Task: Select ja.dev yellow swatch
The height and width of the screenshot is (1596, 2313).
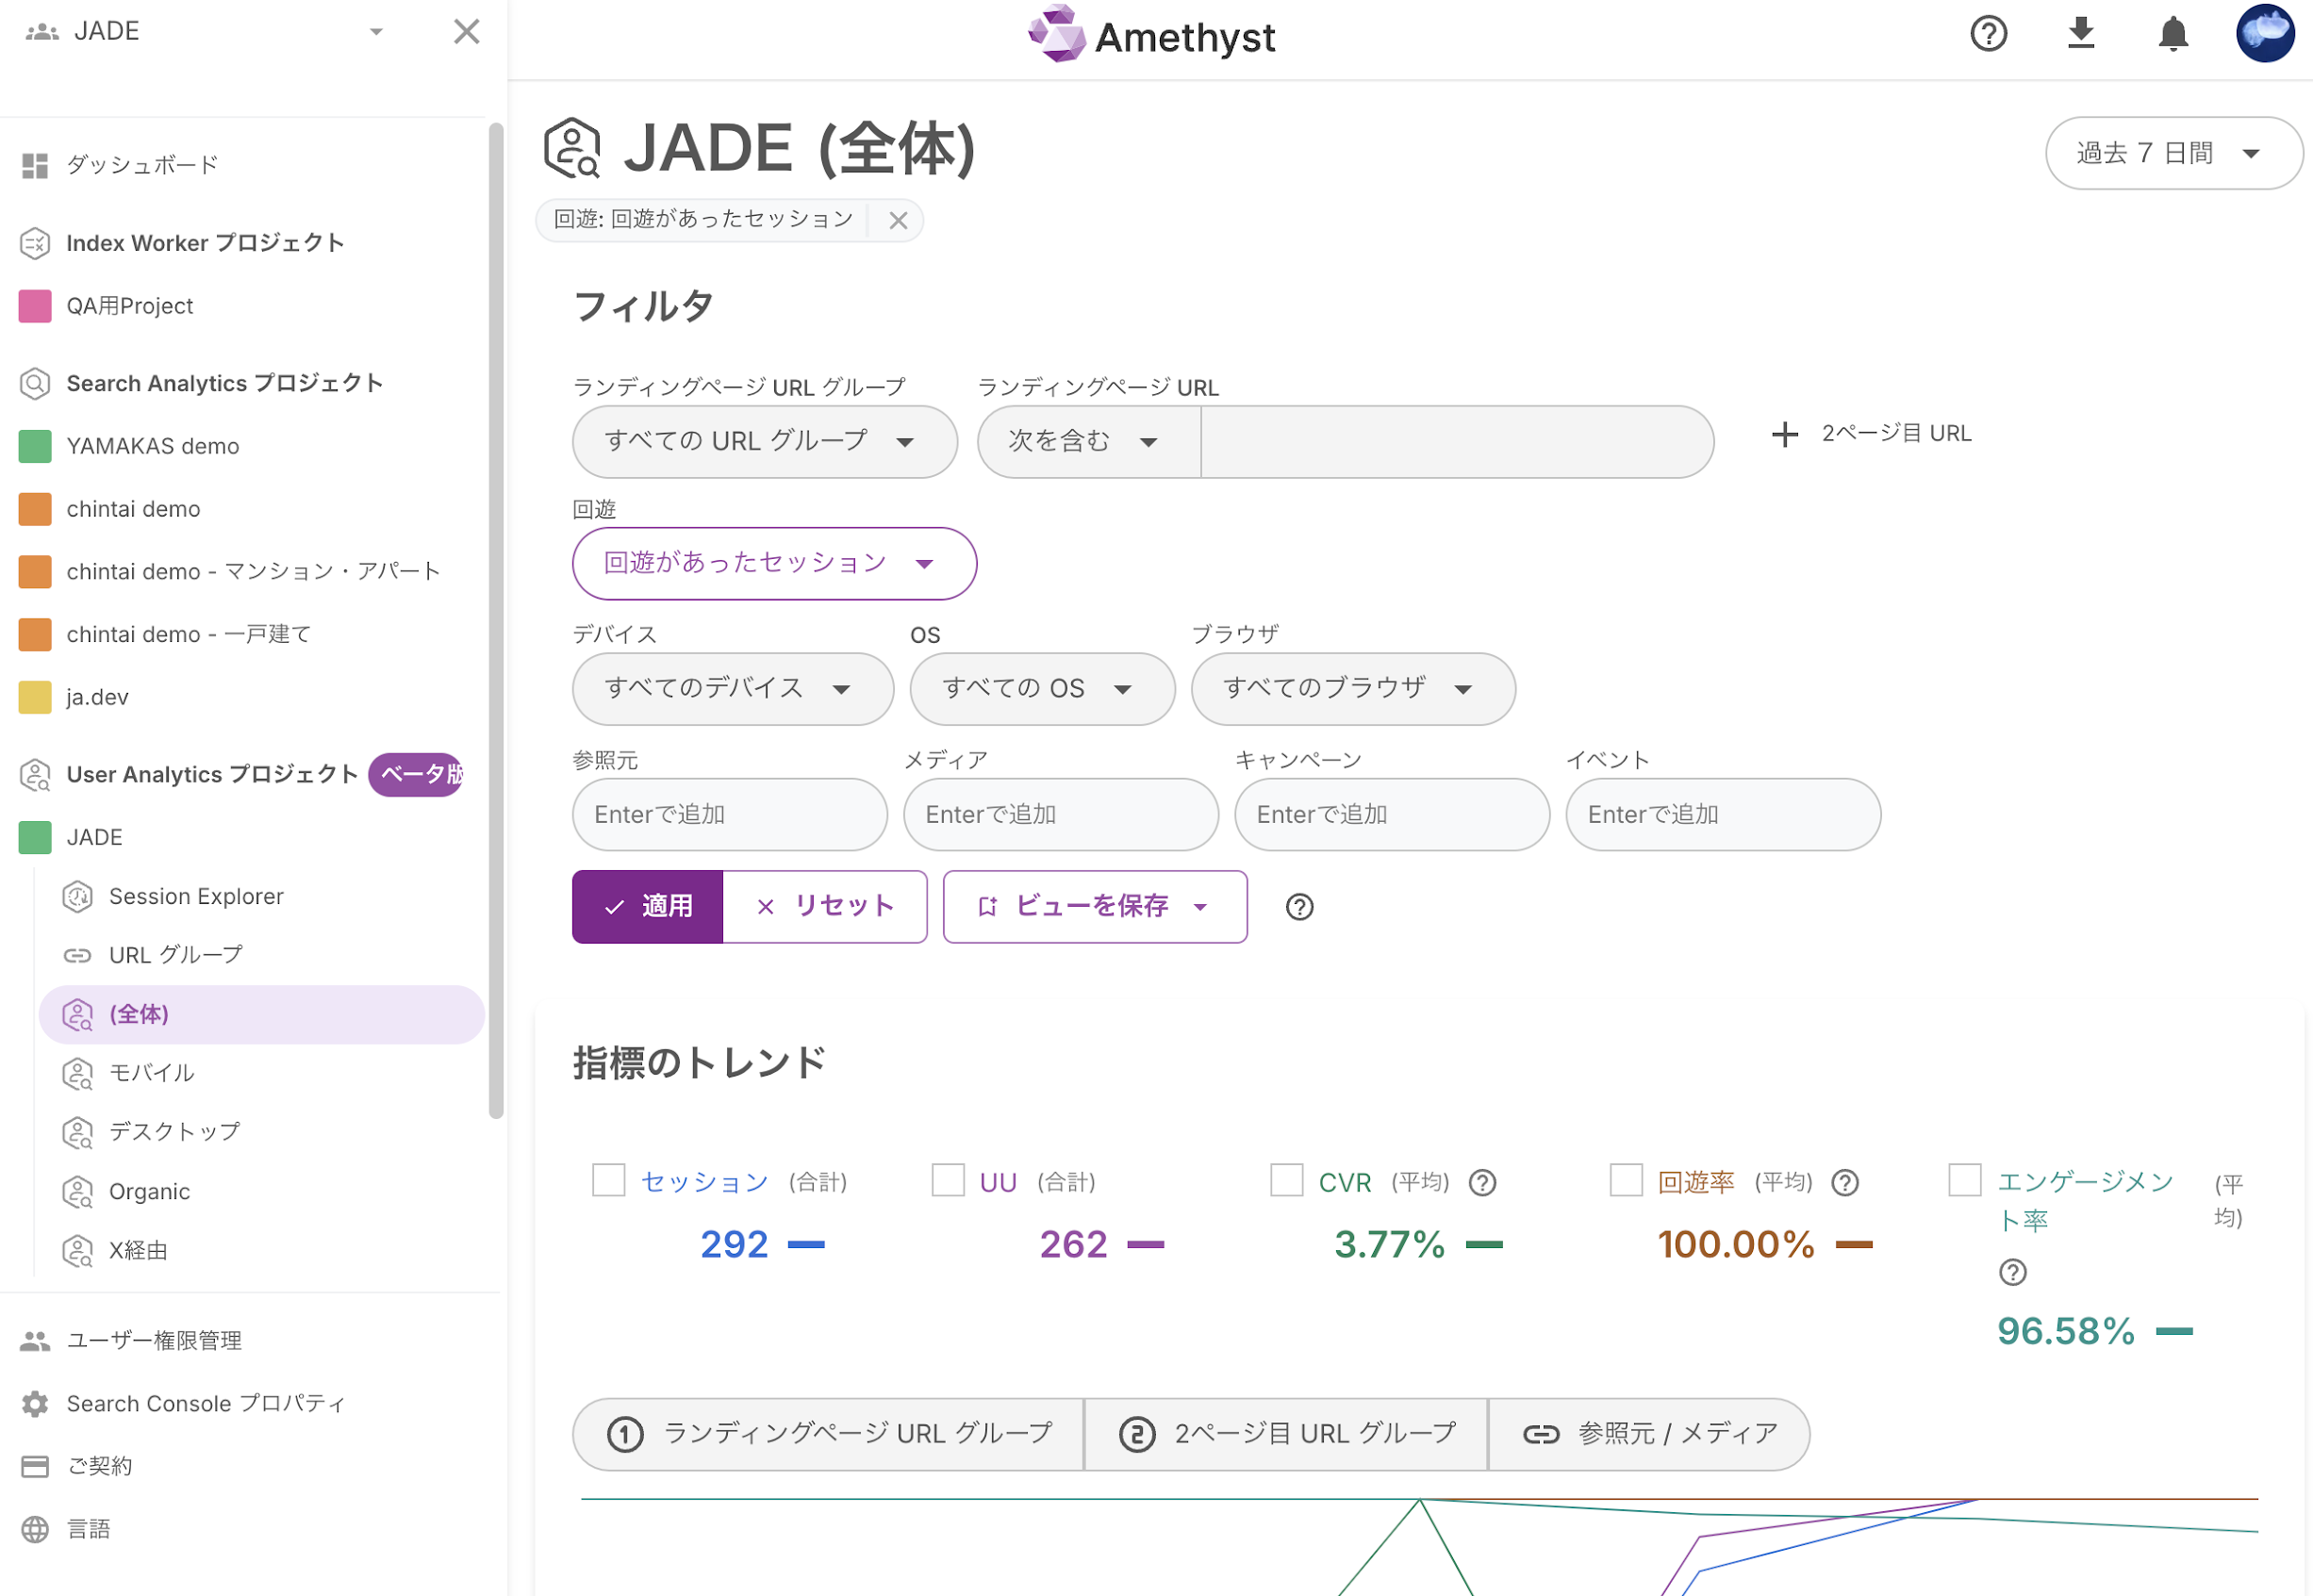Action: [35, 697]
